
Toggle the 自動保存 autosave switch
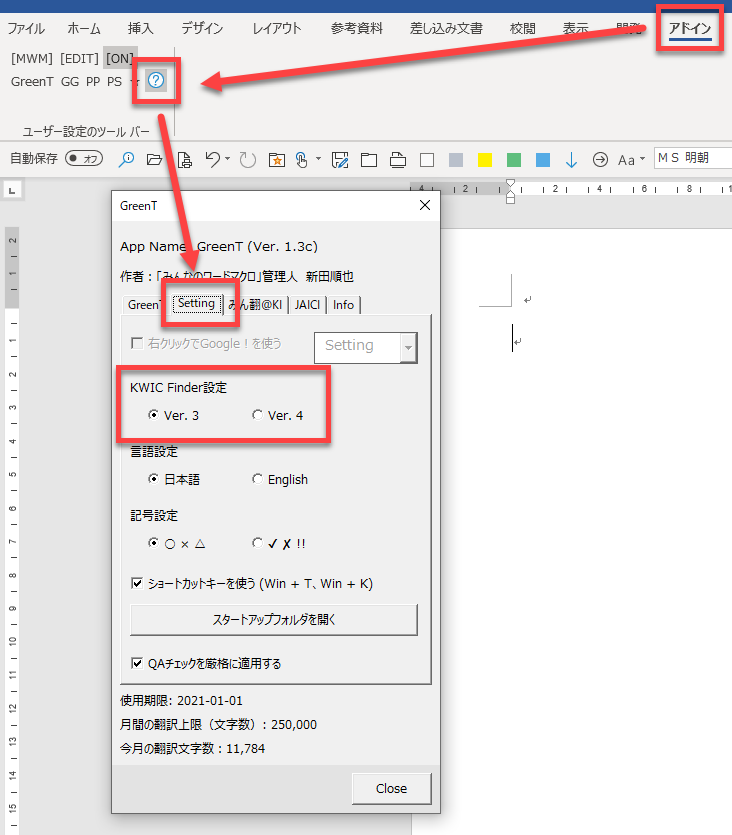click(84, 159)
